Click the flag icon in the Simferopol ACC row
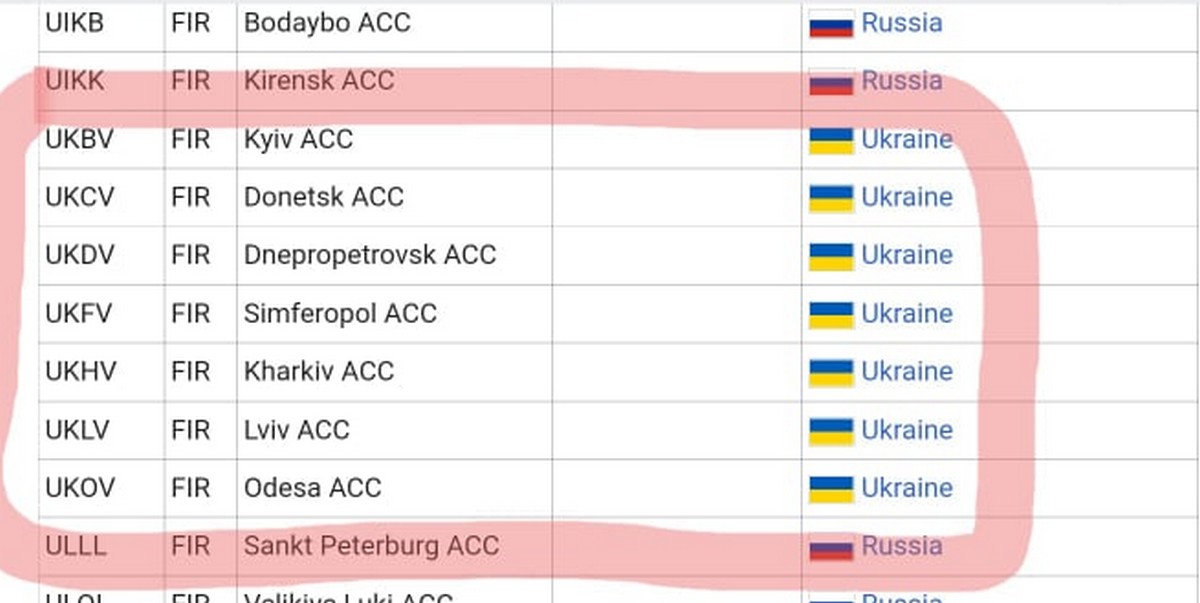 click(830, 314)
